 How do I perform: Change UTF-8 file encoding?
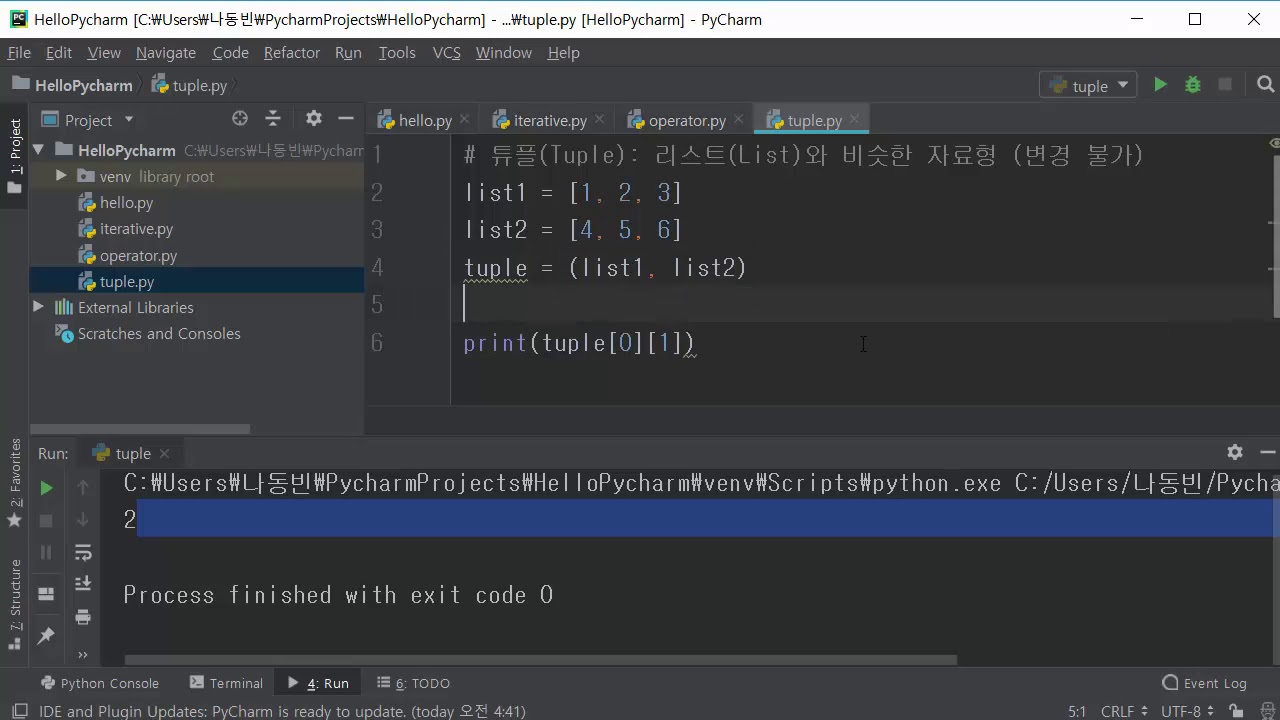pos(1187,711)
